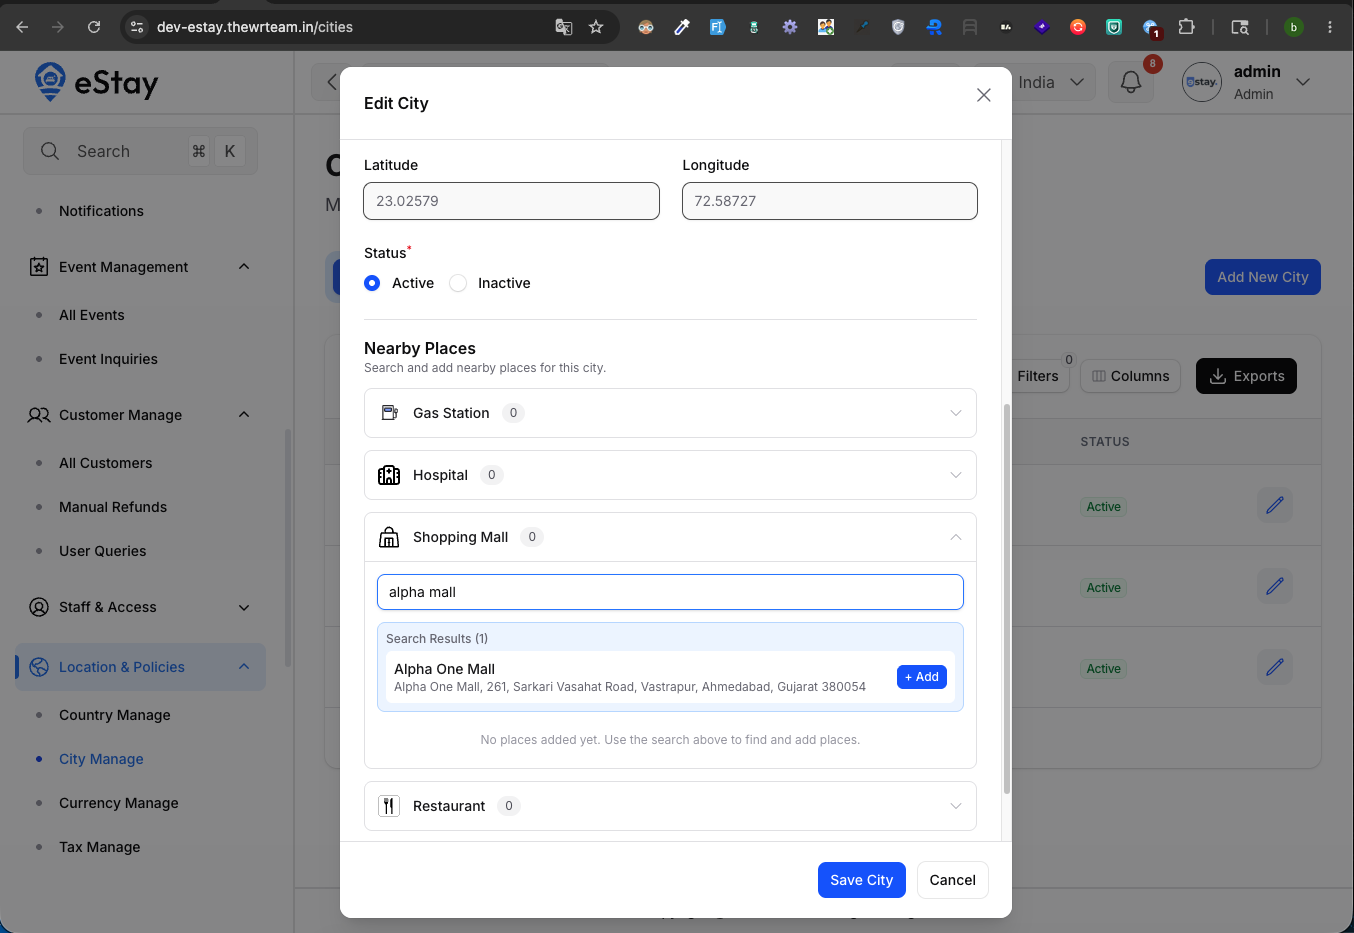1354x933 pixels.
Task: Click the site information icon
Action: pyautogui.click(x=138, y=27)
